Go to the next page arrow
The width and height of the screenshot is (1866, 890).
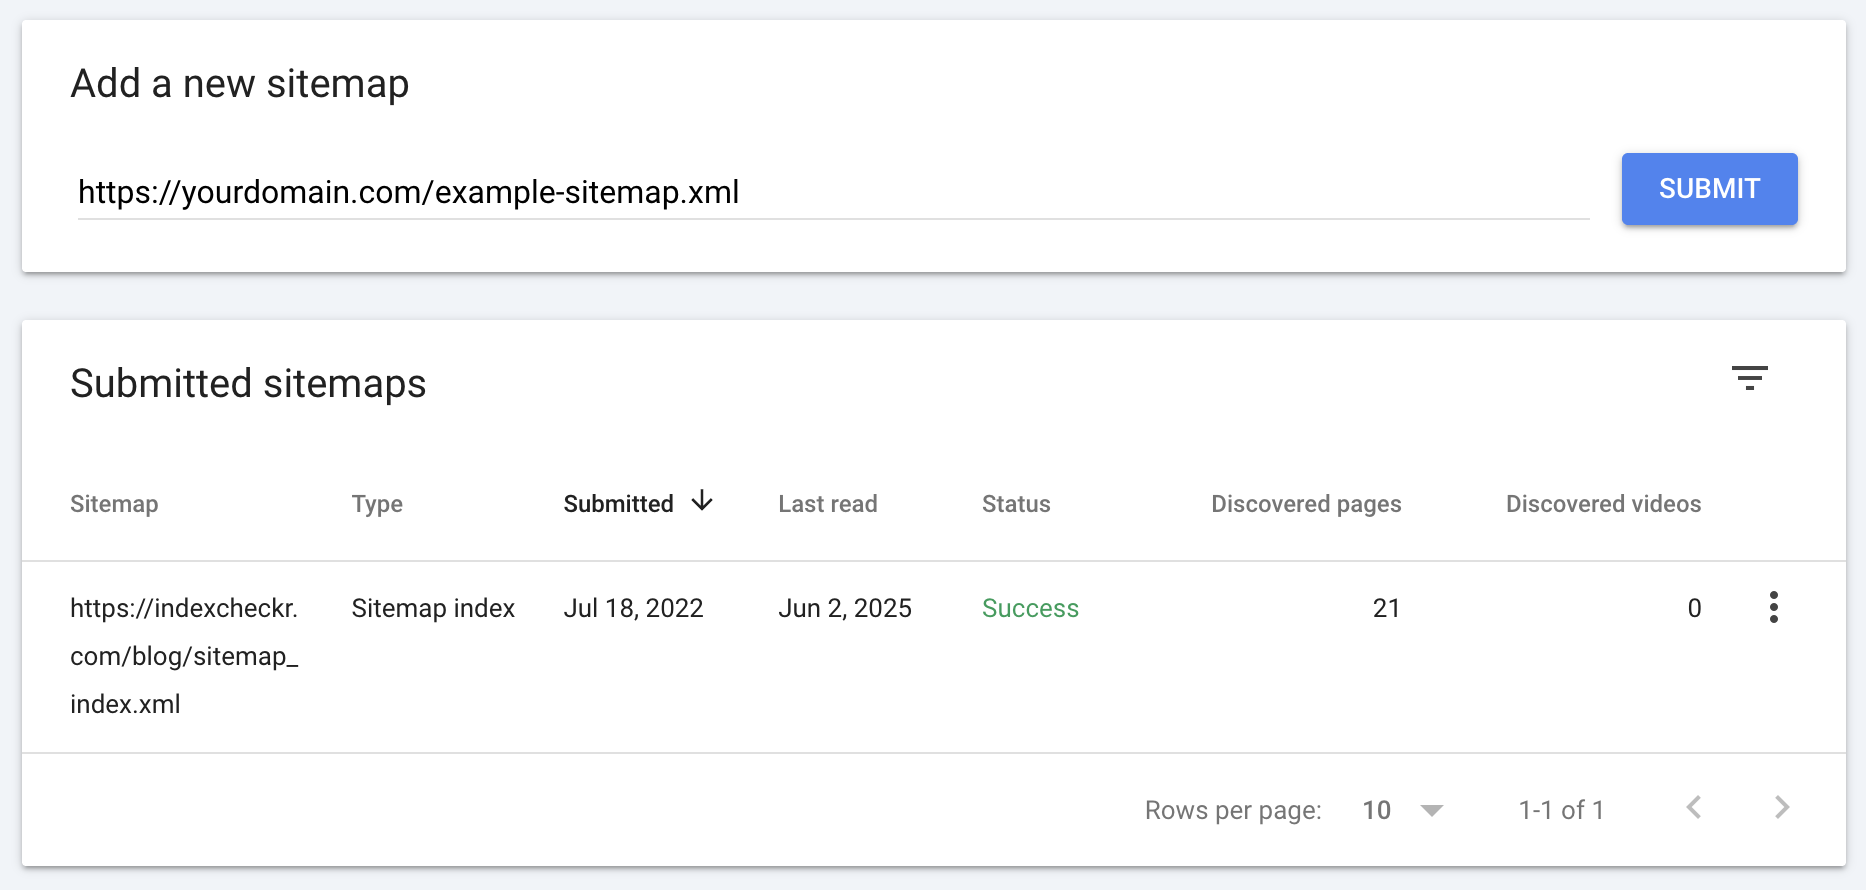coord(1782,807)
